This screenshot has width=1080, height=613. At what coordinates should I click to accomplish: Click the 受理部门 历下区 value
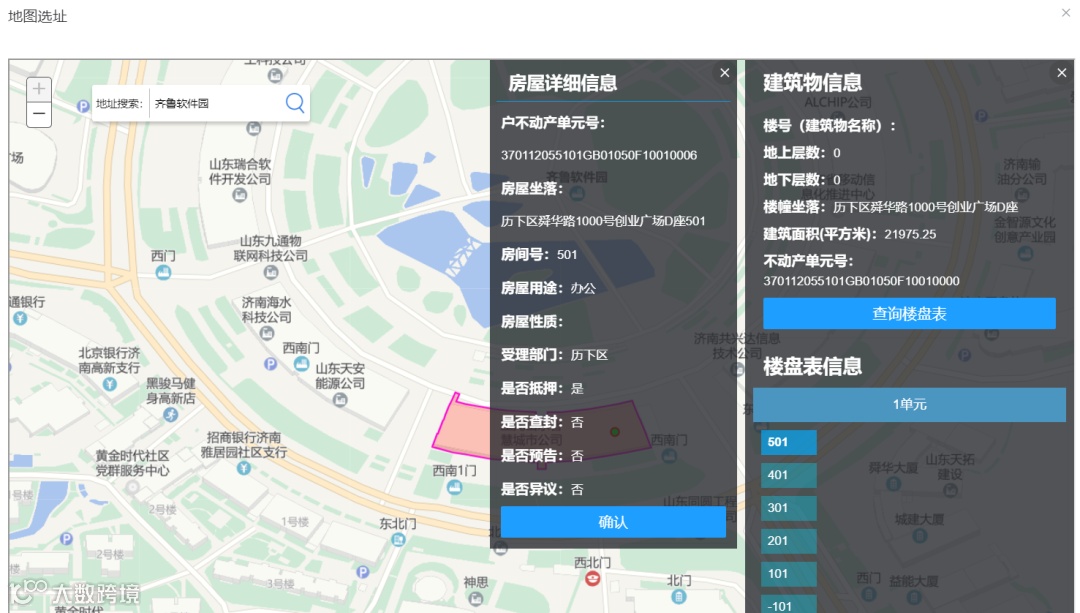(x=589, y=355)
